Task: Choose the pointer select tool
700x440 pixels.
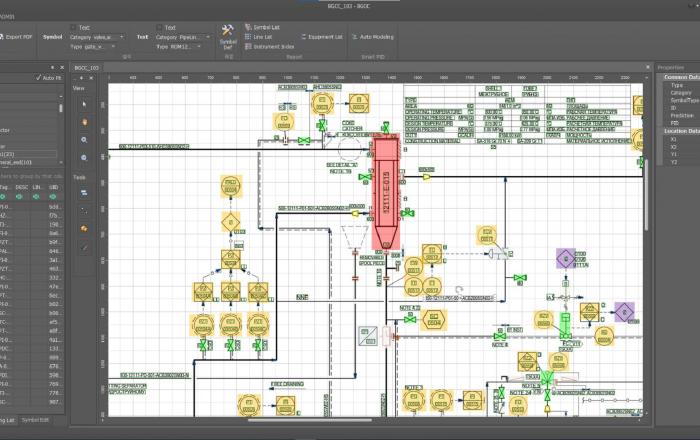Action: coord(84,104)
